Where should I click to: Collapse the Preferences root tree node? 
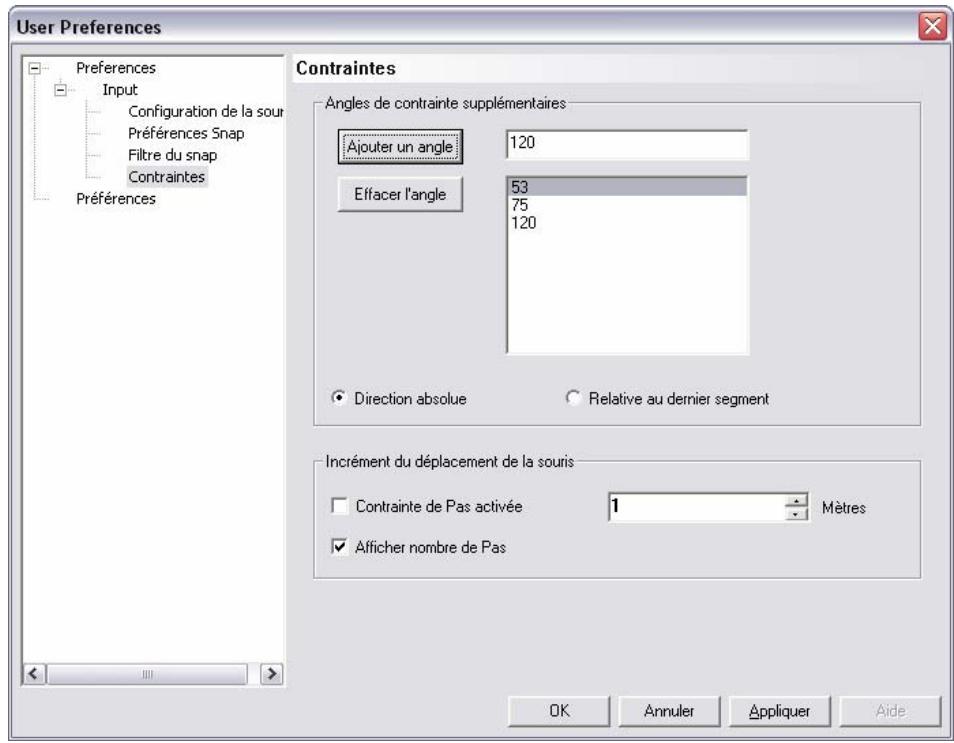click(37, 70)
